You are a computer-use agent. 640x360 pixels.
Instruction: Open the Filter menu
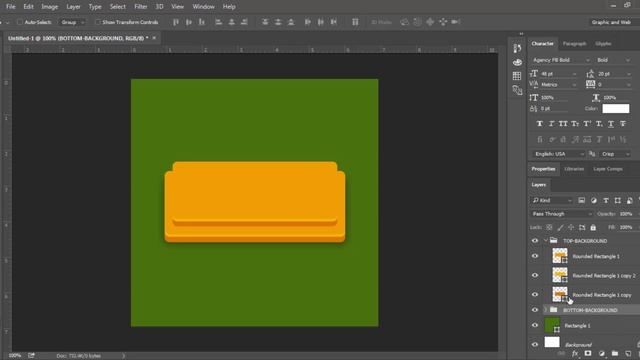pos(141,7)
